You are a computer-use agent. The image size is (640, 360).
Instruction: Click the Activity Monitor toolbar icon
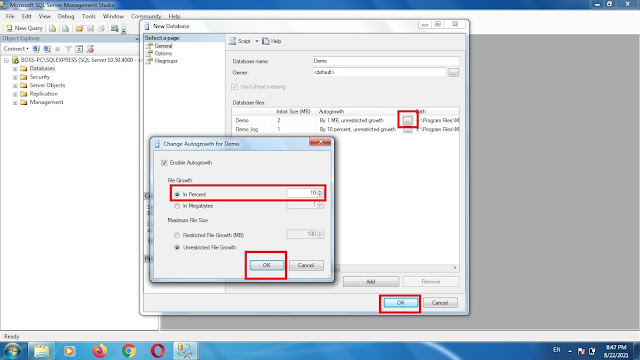(115, 28)
